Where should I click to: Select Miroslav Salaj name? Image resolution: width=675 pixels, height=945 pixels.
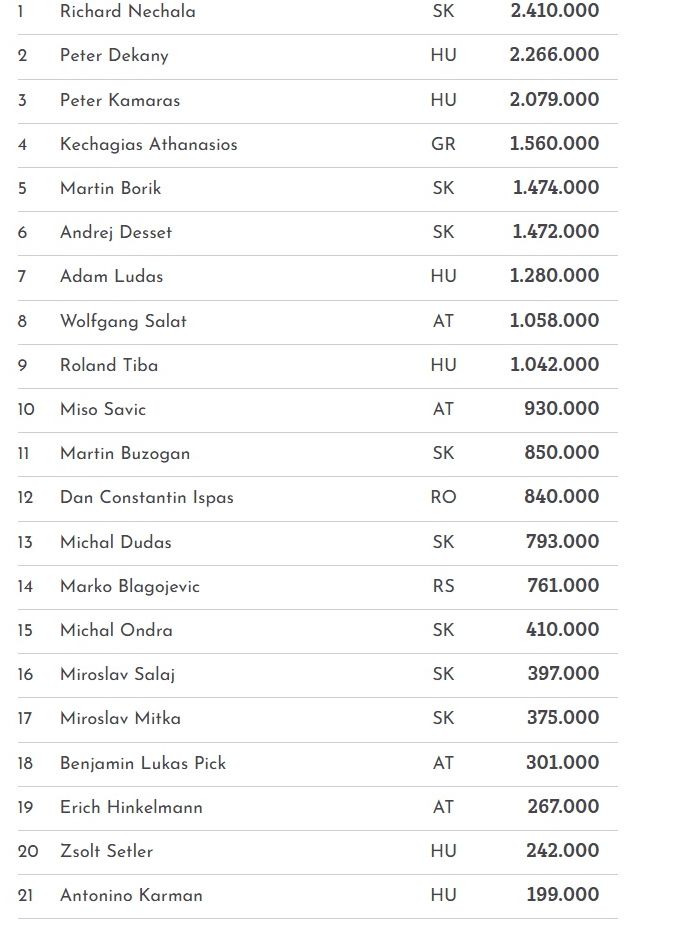(117, 674)
